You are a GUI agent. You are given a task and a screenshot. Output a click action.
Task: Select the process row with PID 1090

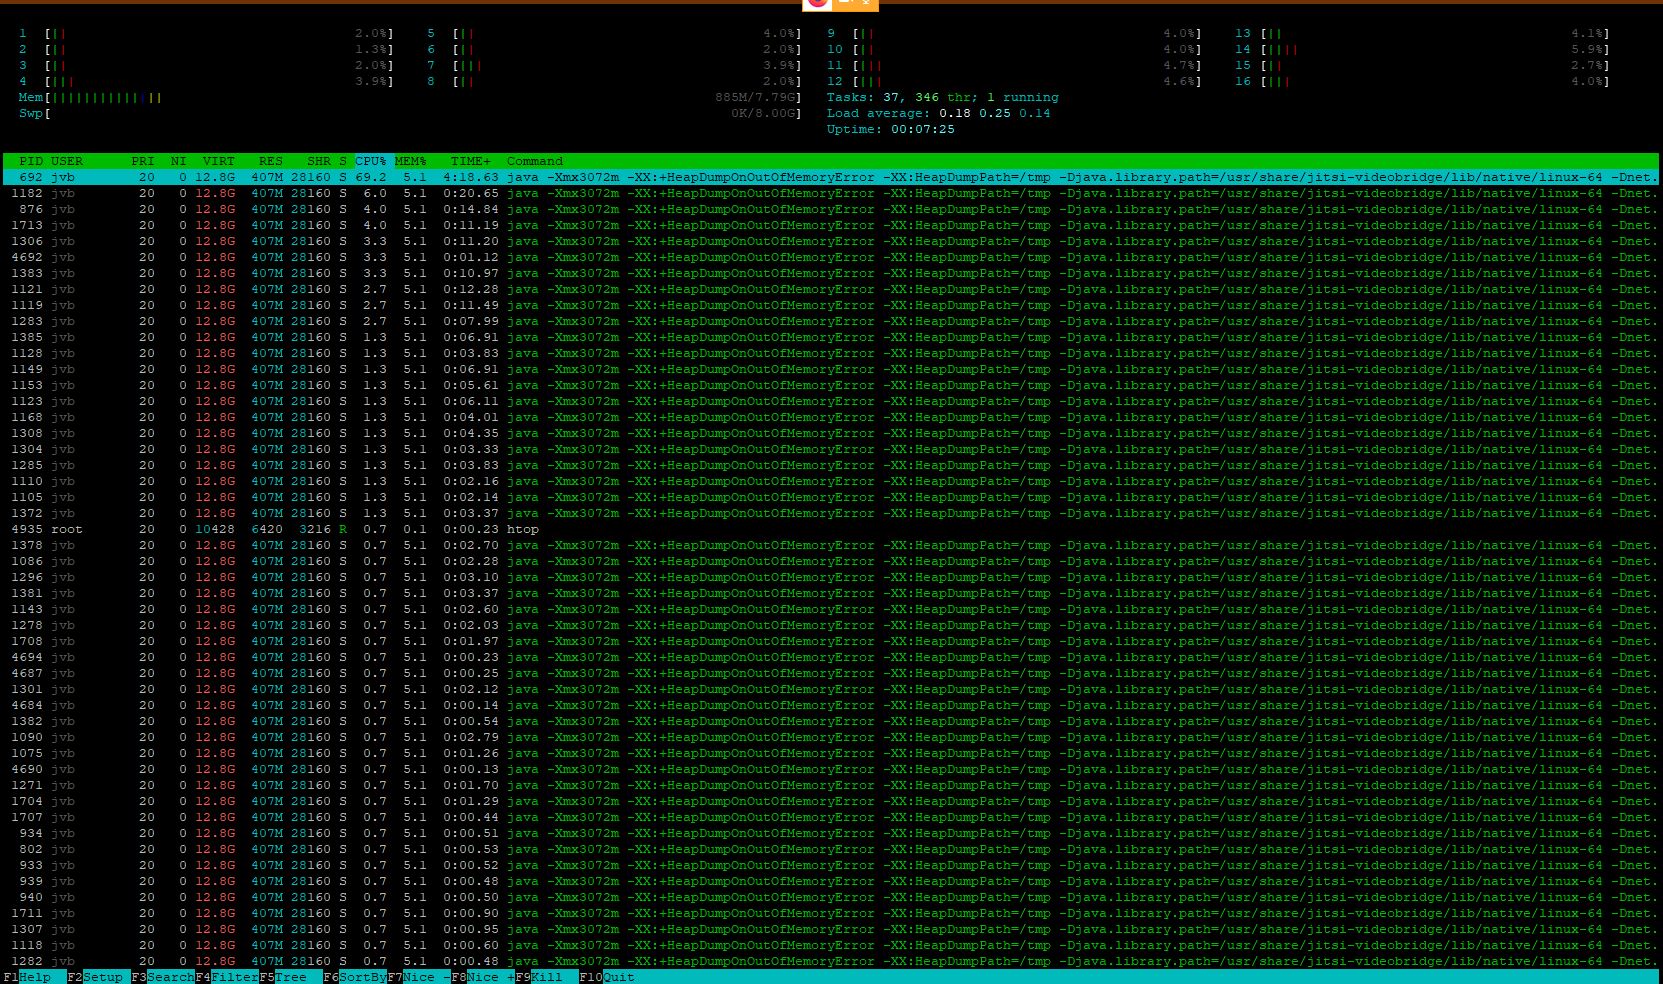pyautogui.click(x=831, y=737)
